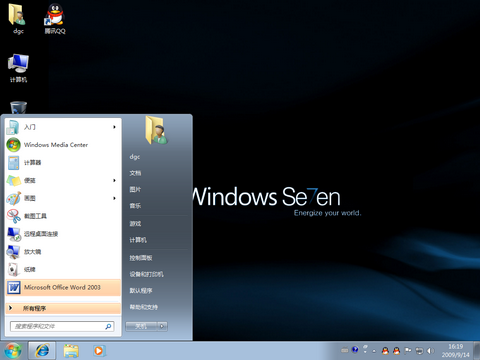Click the Windows Start orb

13,351
